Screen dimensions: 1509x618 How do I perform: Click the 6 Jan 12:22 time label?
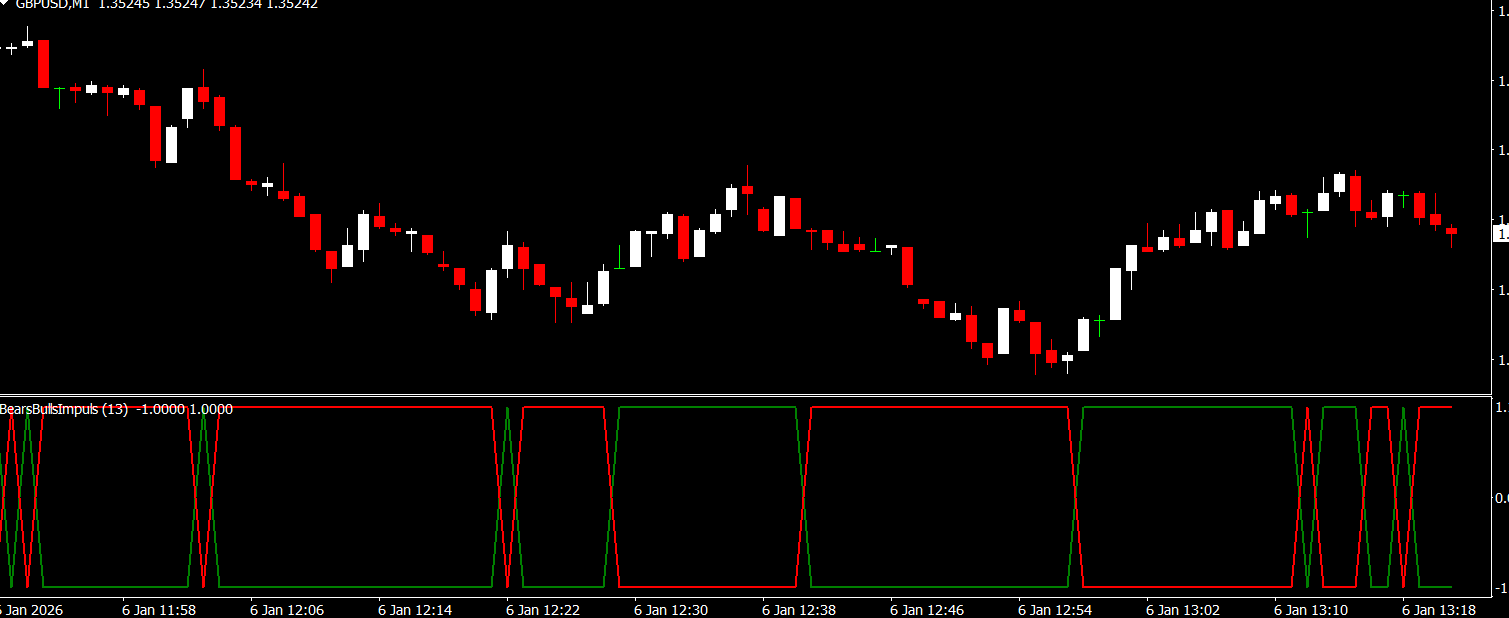tap(543, 609)
